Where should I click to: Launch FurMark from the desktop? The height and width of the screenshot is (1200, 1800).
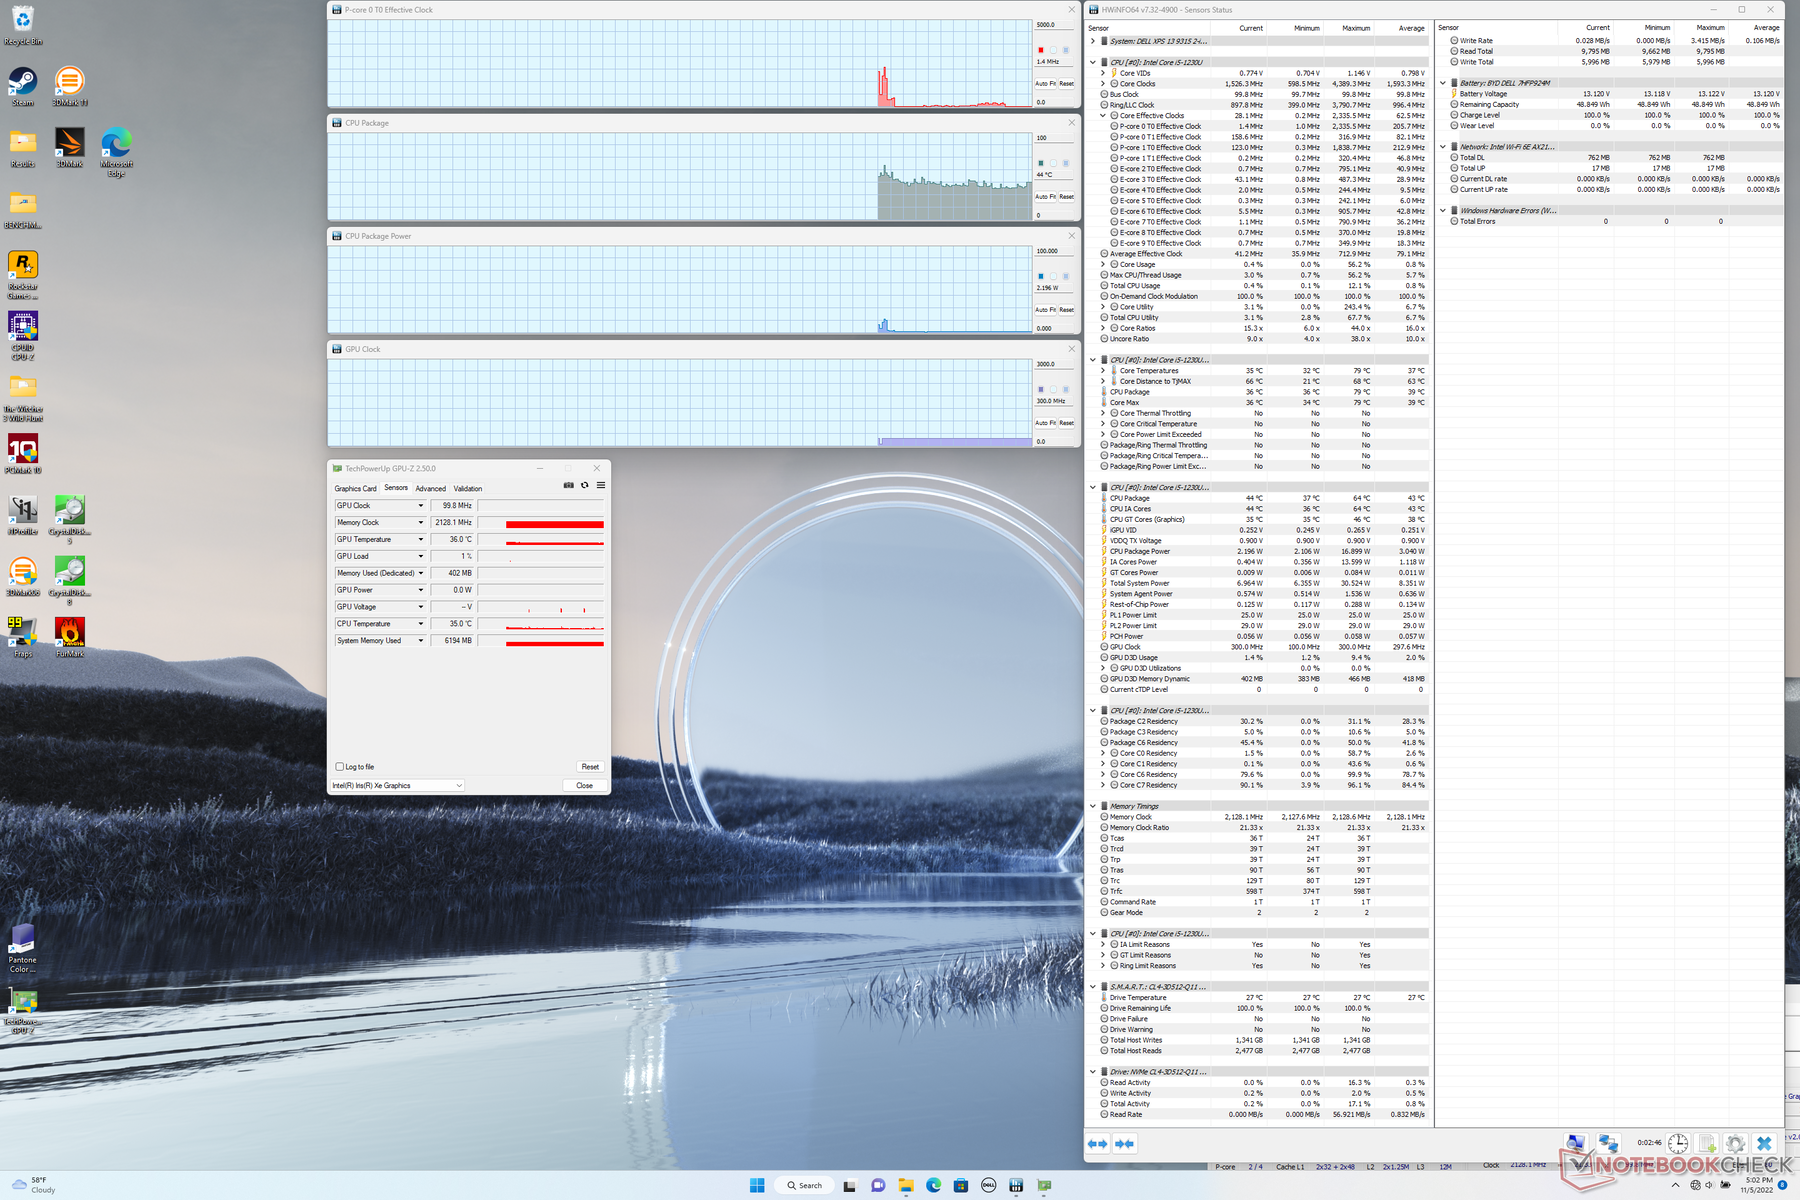pos(70,637)
